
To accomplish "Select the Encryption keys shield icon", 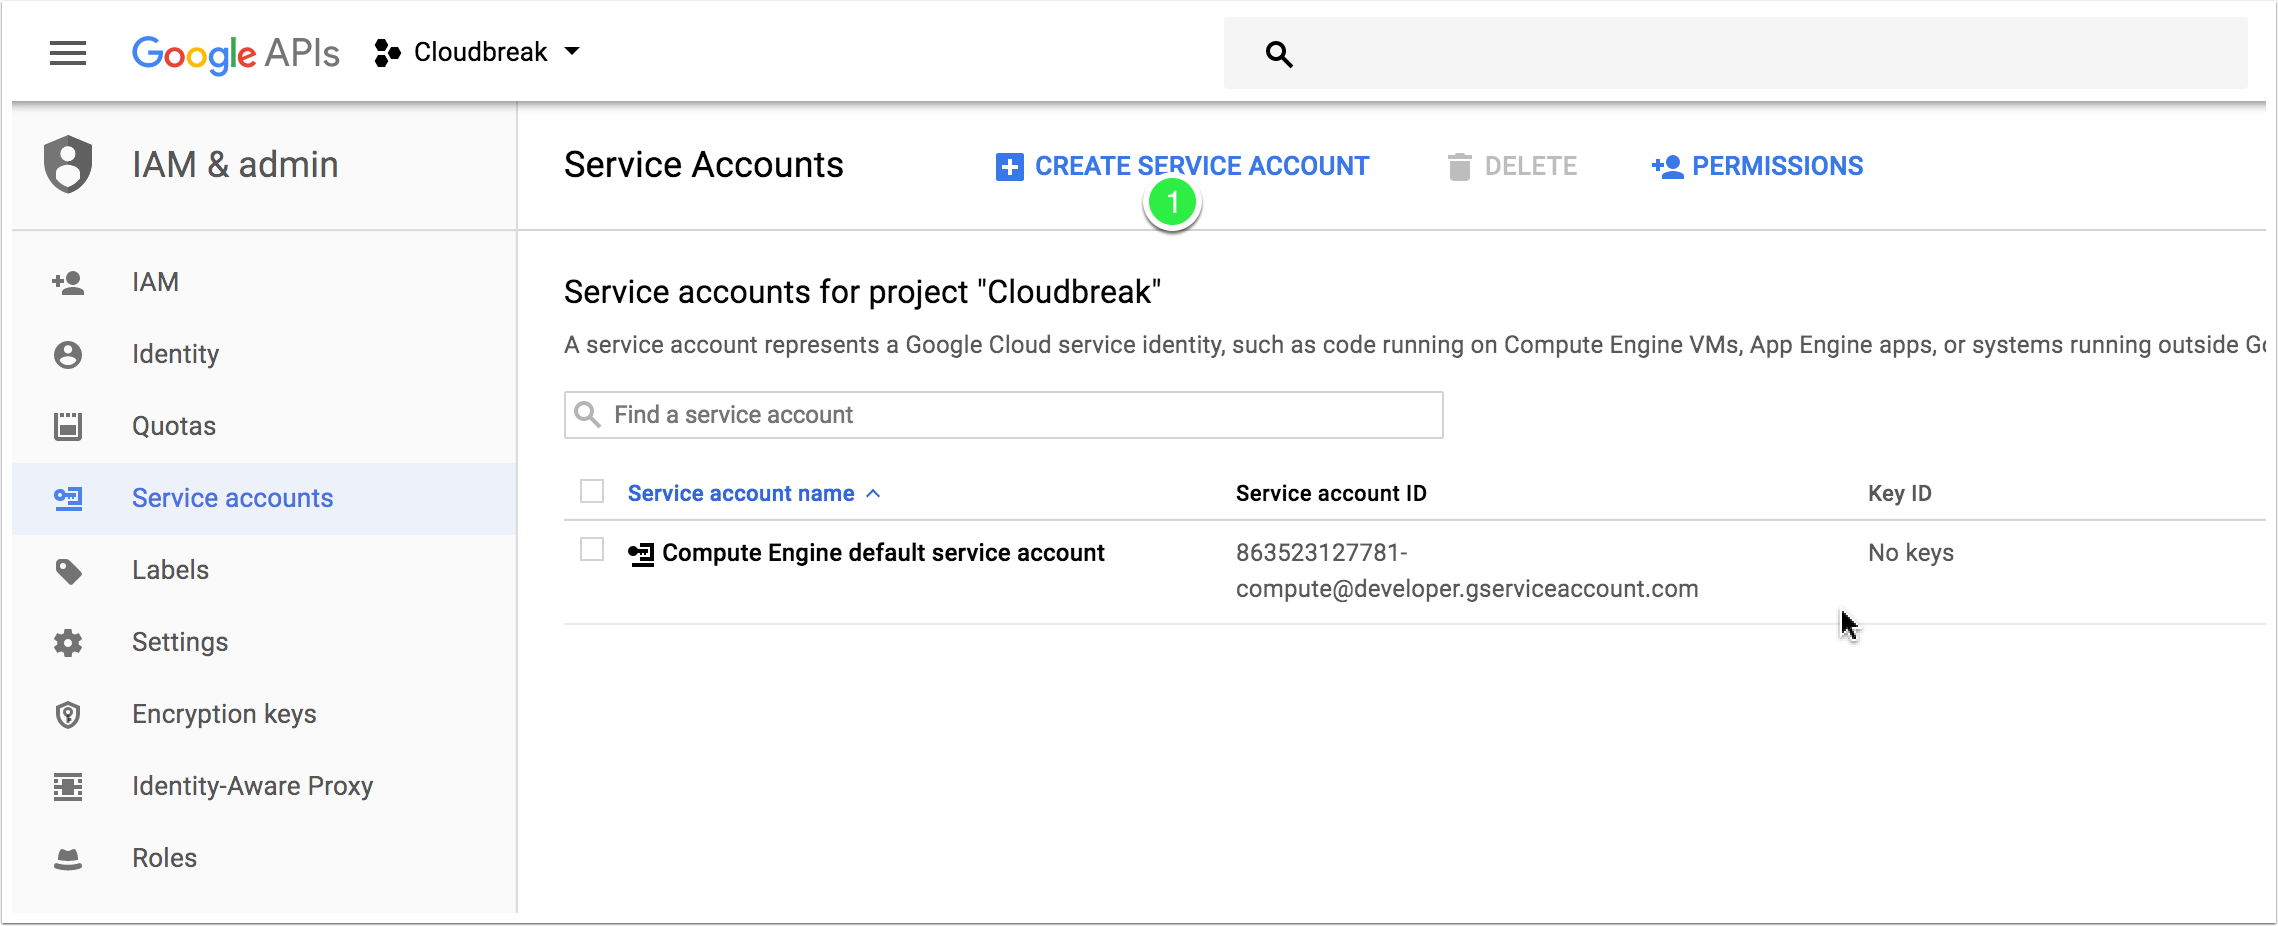I will coord(67,714).
